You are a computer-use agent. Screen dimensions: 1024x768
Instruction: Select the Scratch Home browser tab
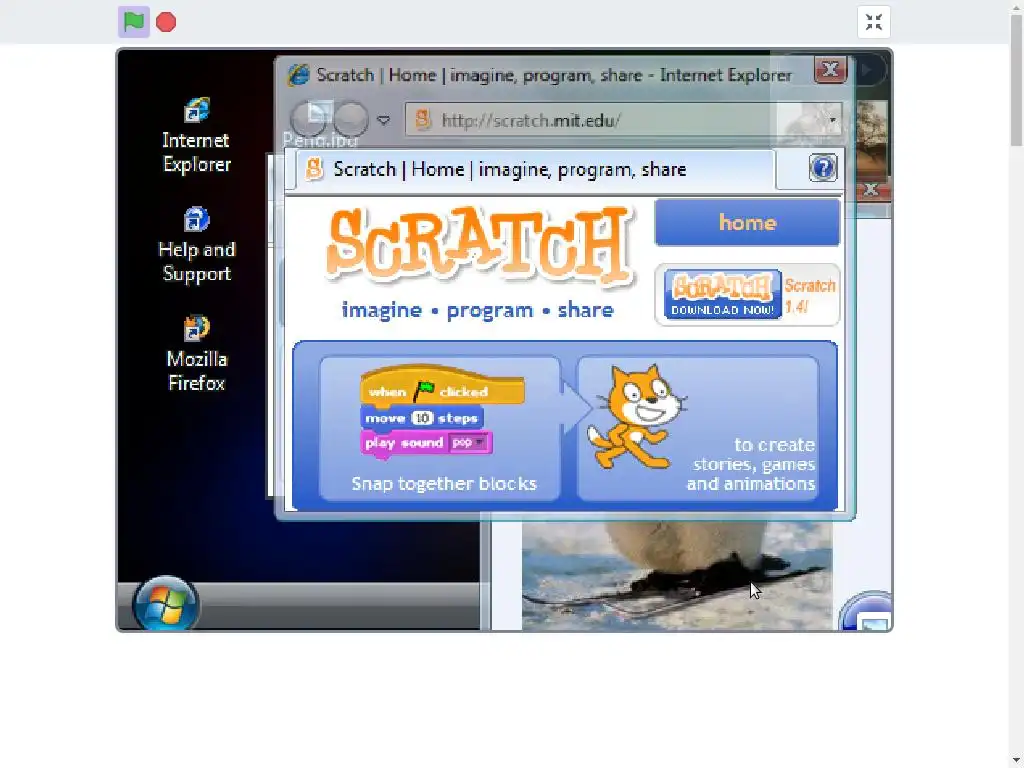tap(534, 170)
